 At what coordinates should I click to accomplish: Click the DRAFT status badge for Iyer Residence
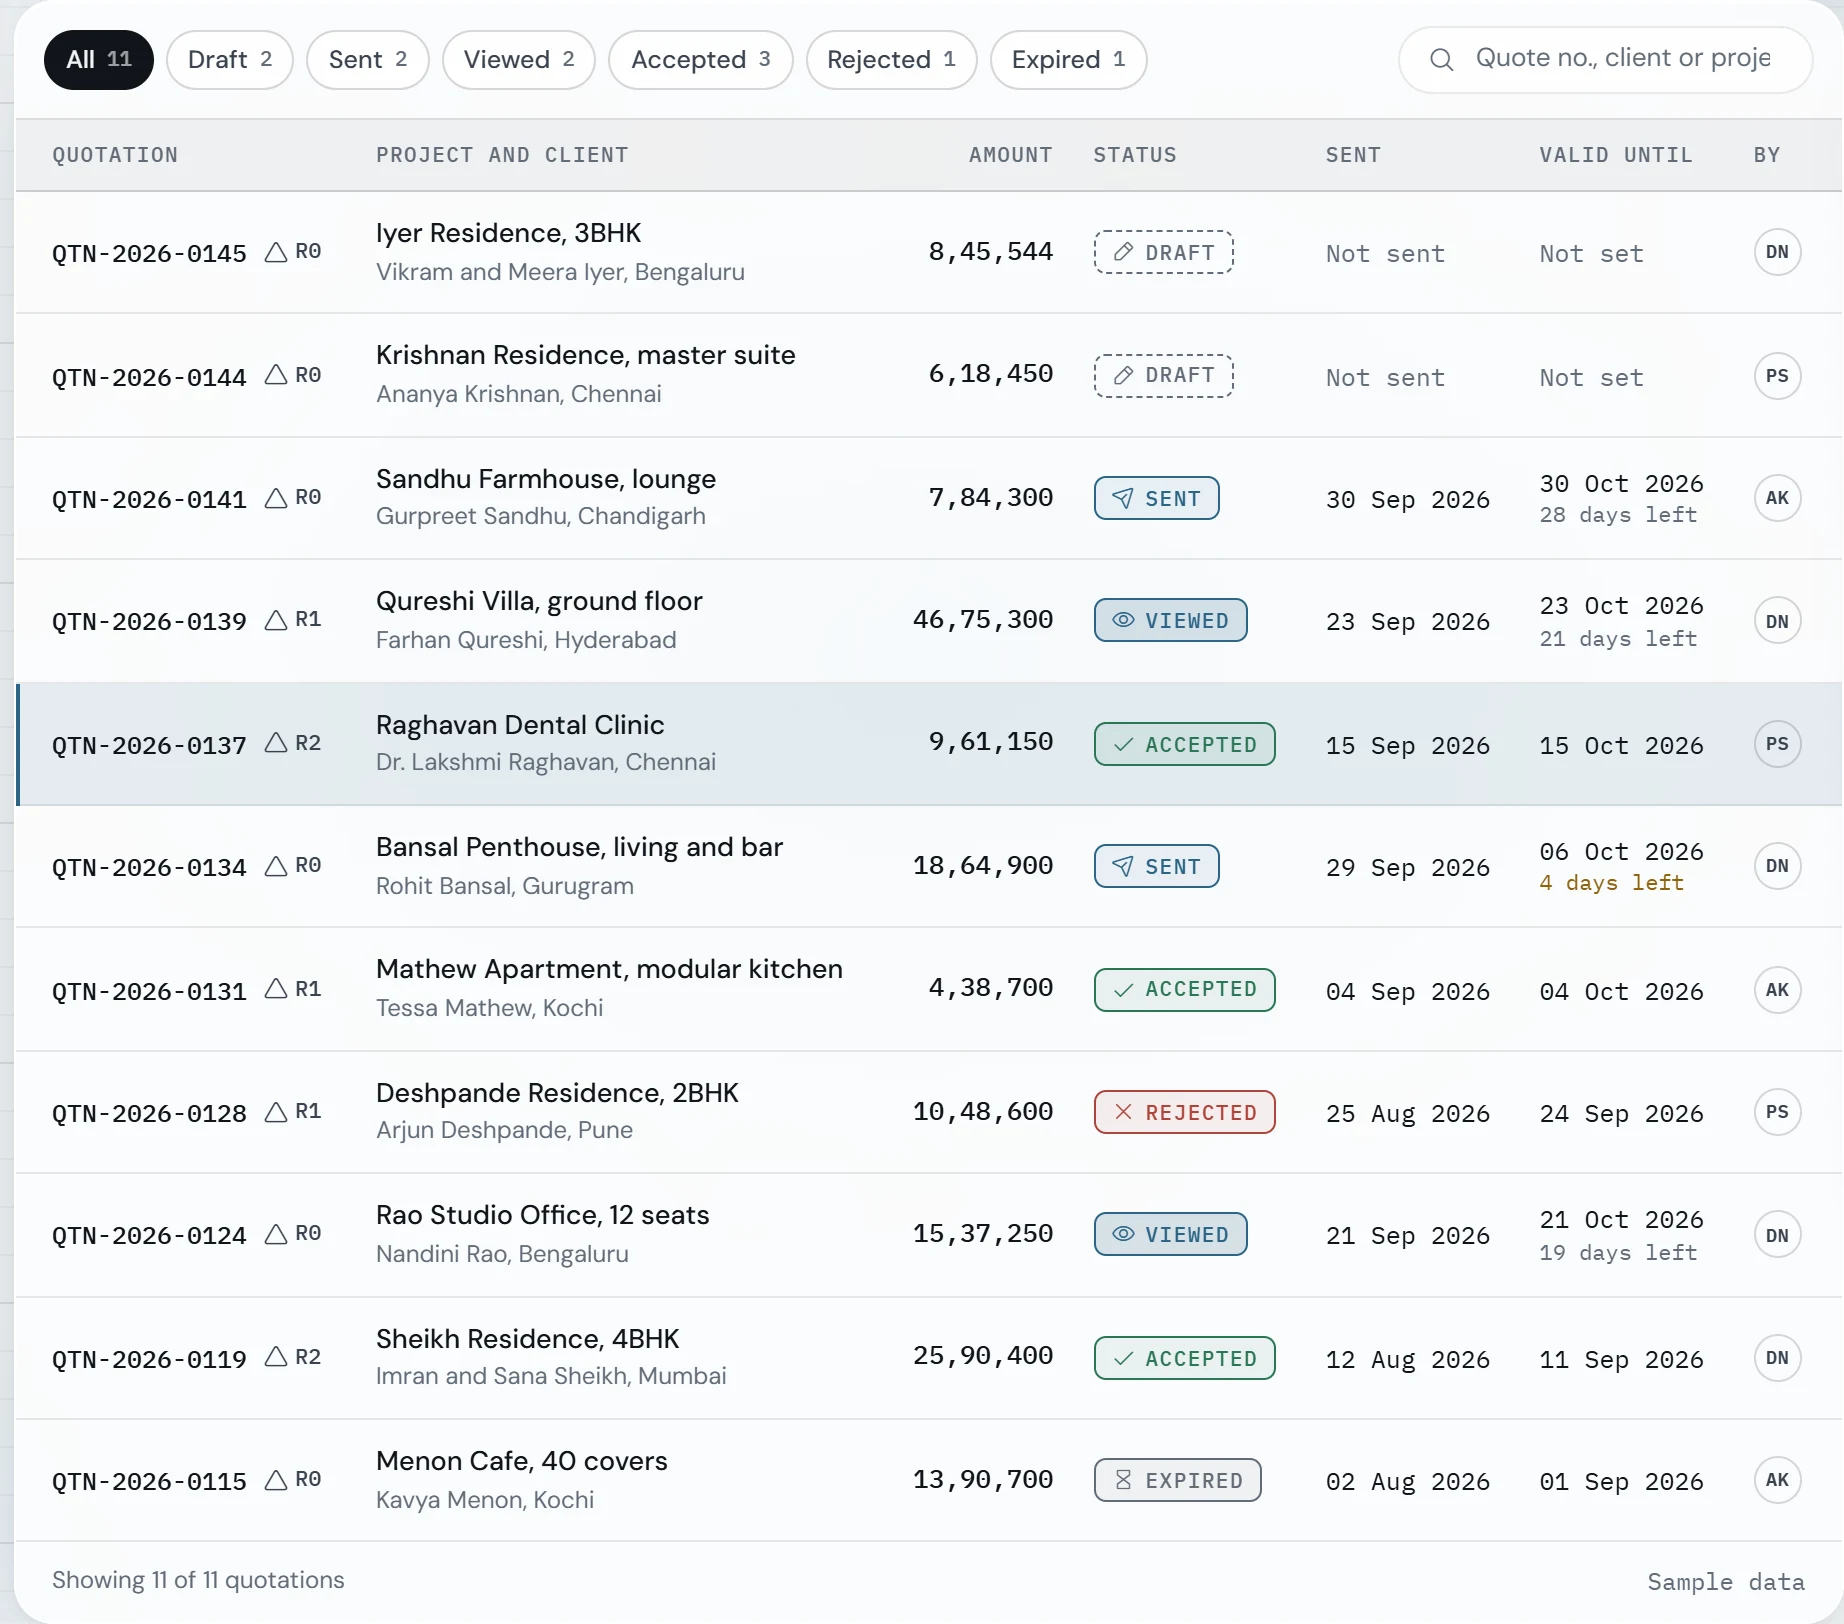point(1164,252)
